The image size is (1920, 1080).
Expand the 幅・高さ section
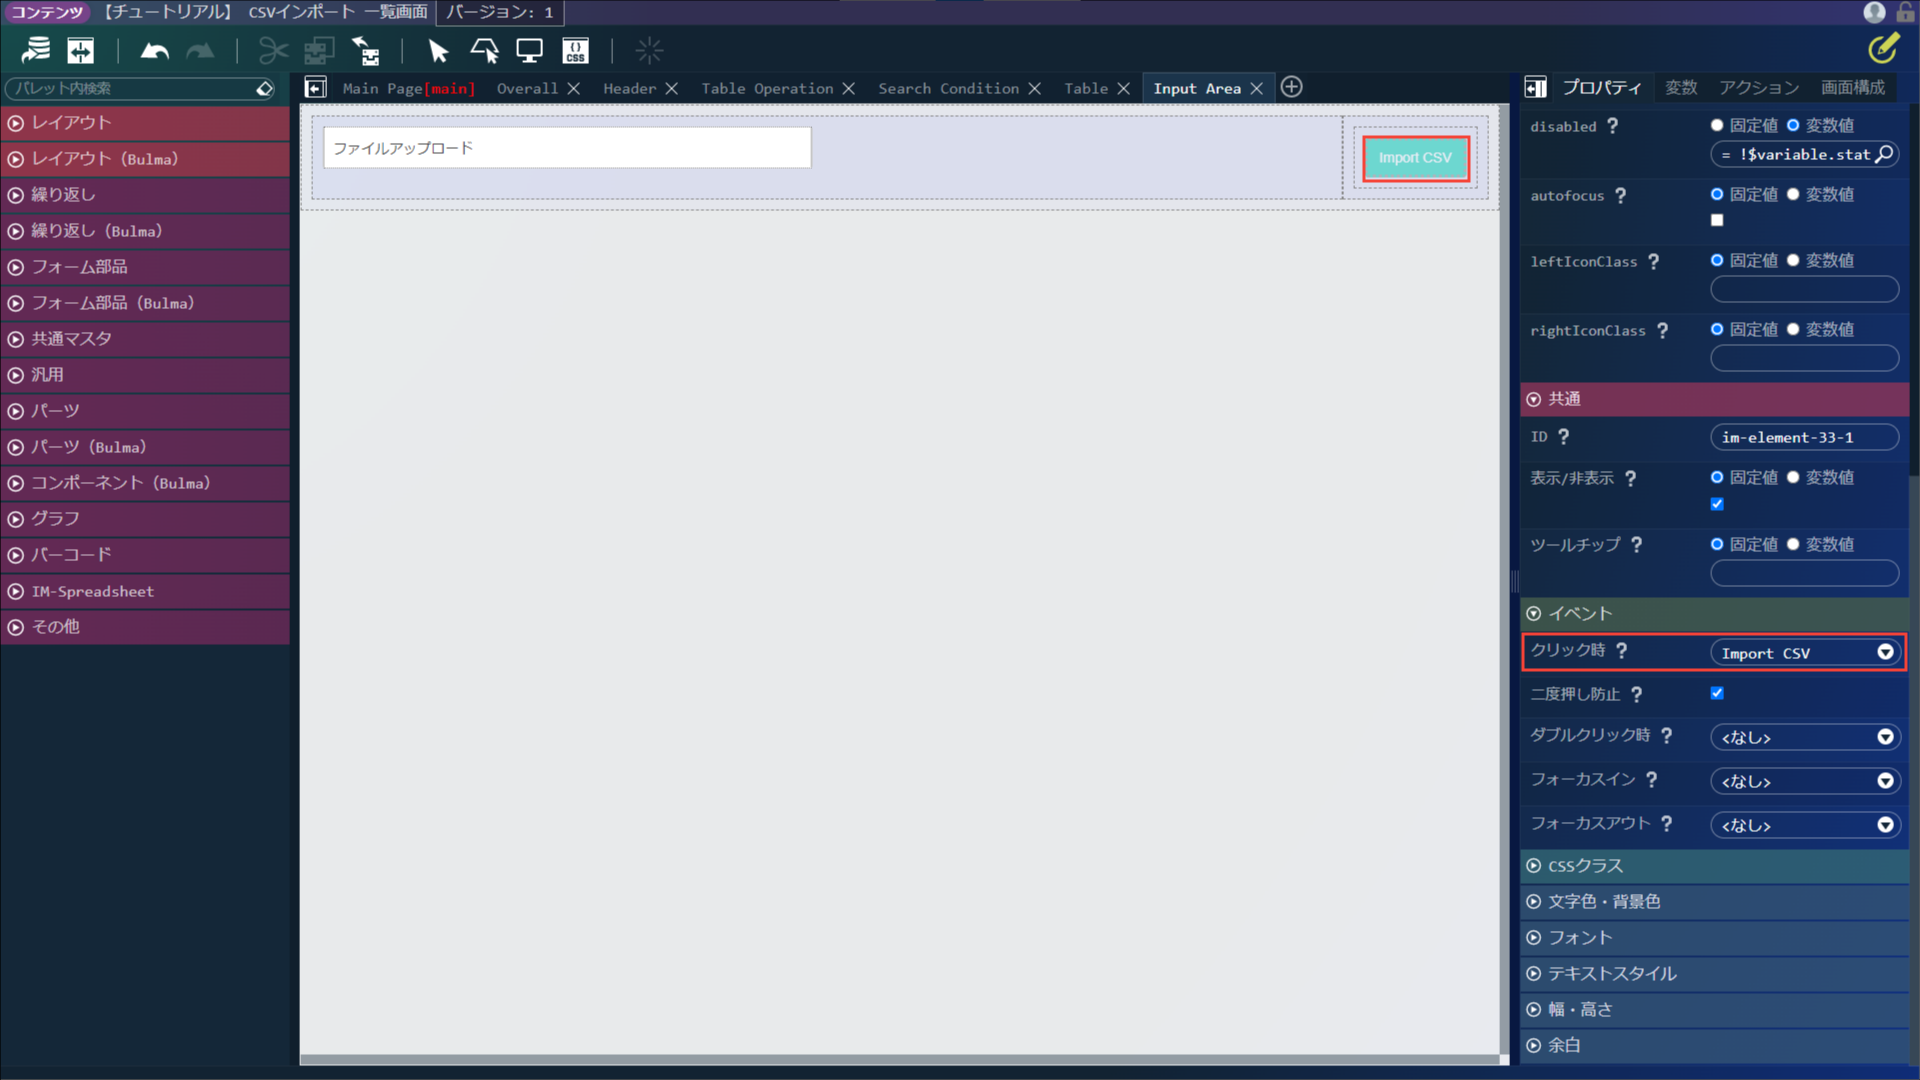pos(1714,1010)
